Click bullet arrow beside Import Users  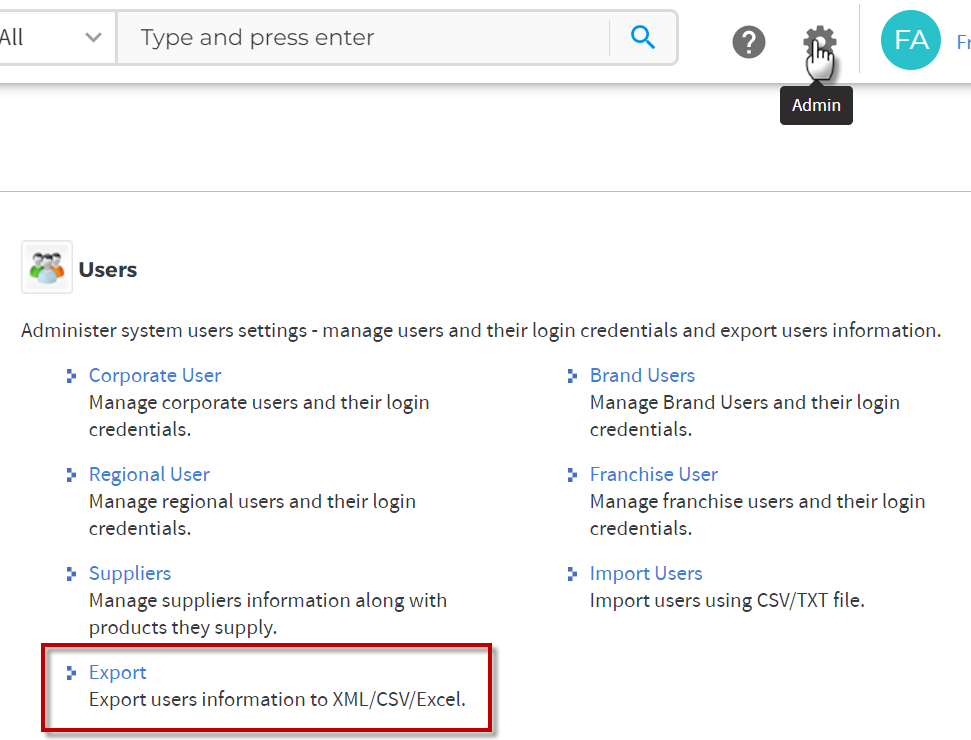pyautogui.click(x=572, y=574)
